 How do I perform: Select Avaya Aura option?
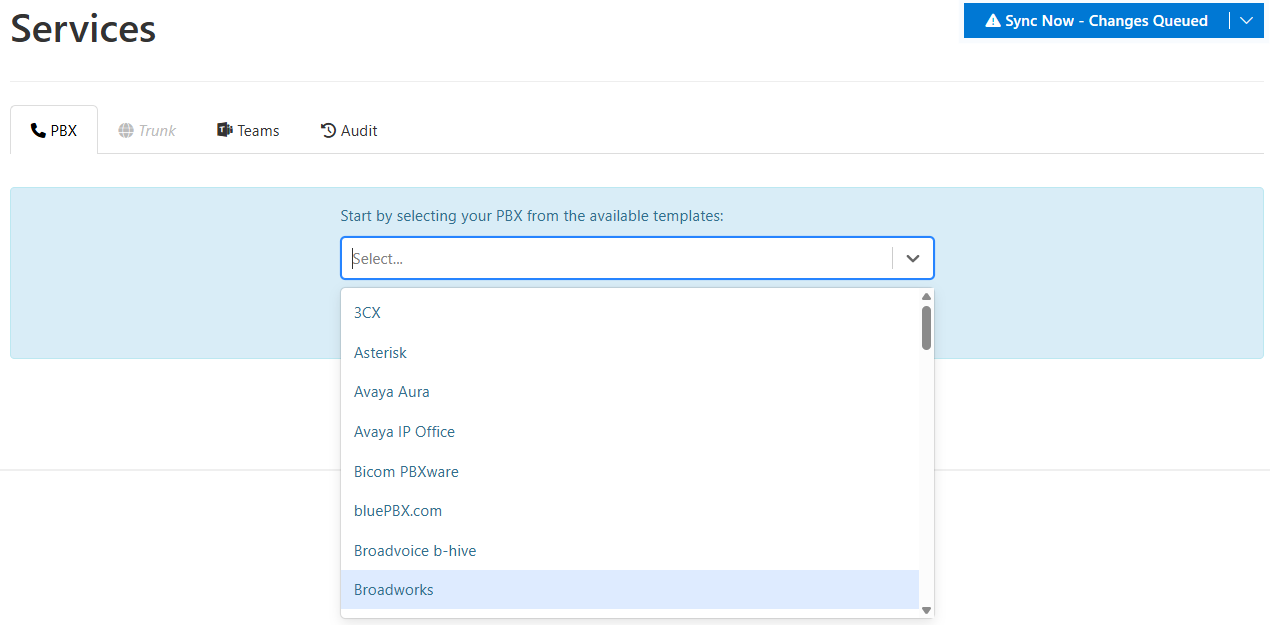click(x=630, y=392)
